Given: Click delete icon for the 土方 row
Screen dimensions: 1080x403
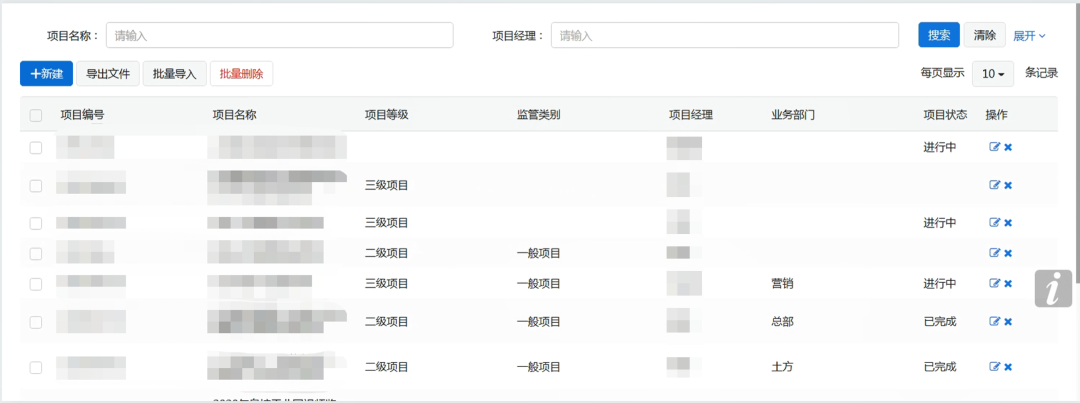Looking at the screenshot, I should point(1008,367).
